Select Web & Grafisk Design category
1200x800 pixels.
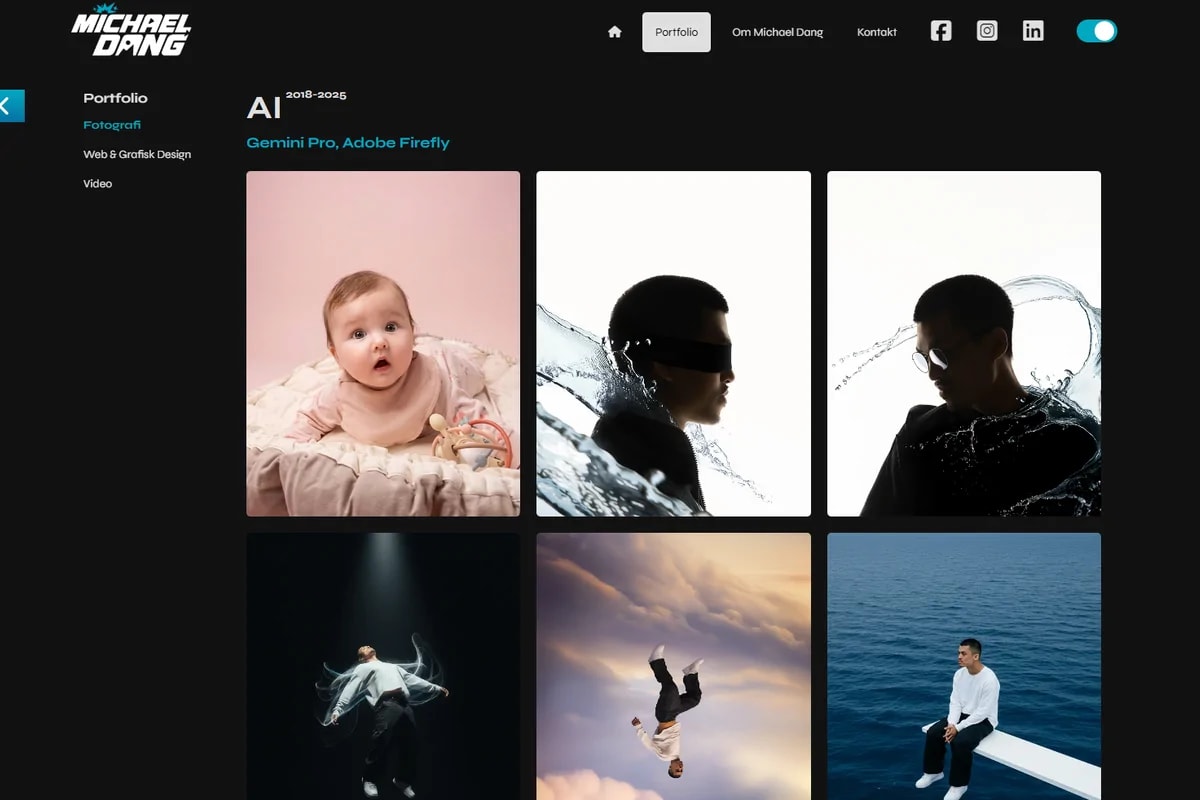(137, 154)
